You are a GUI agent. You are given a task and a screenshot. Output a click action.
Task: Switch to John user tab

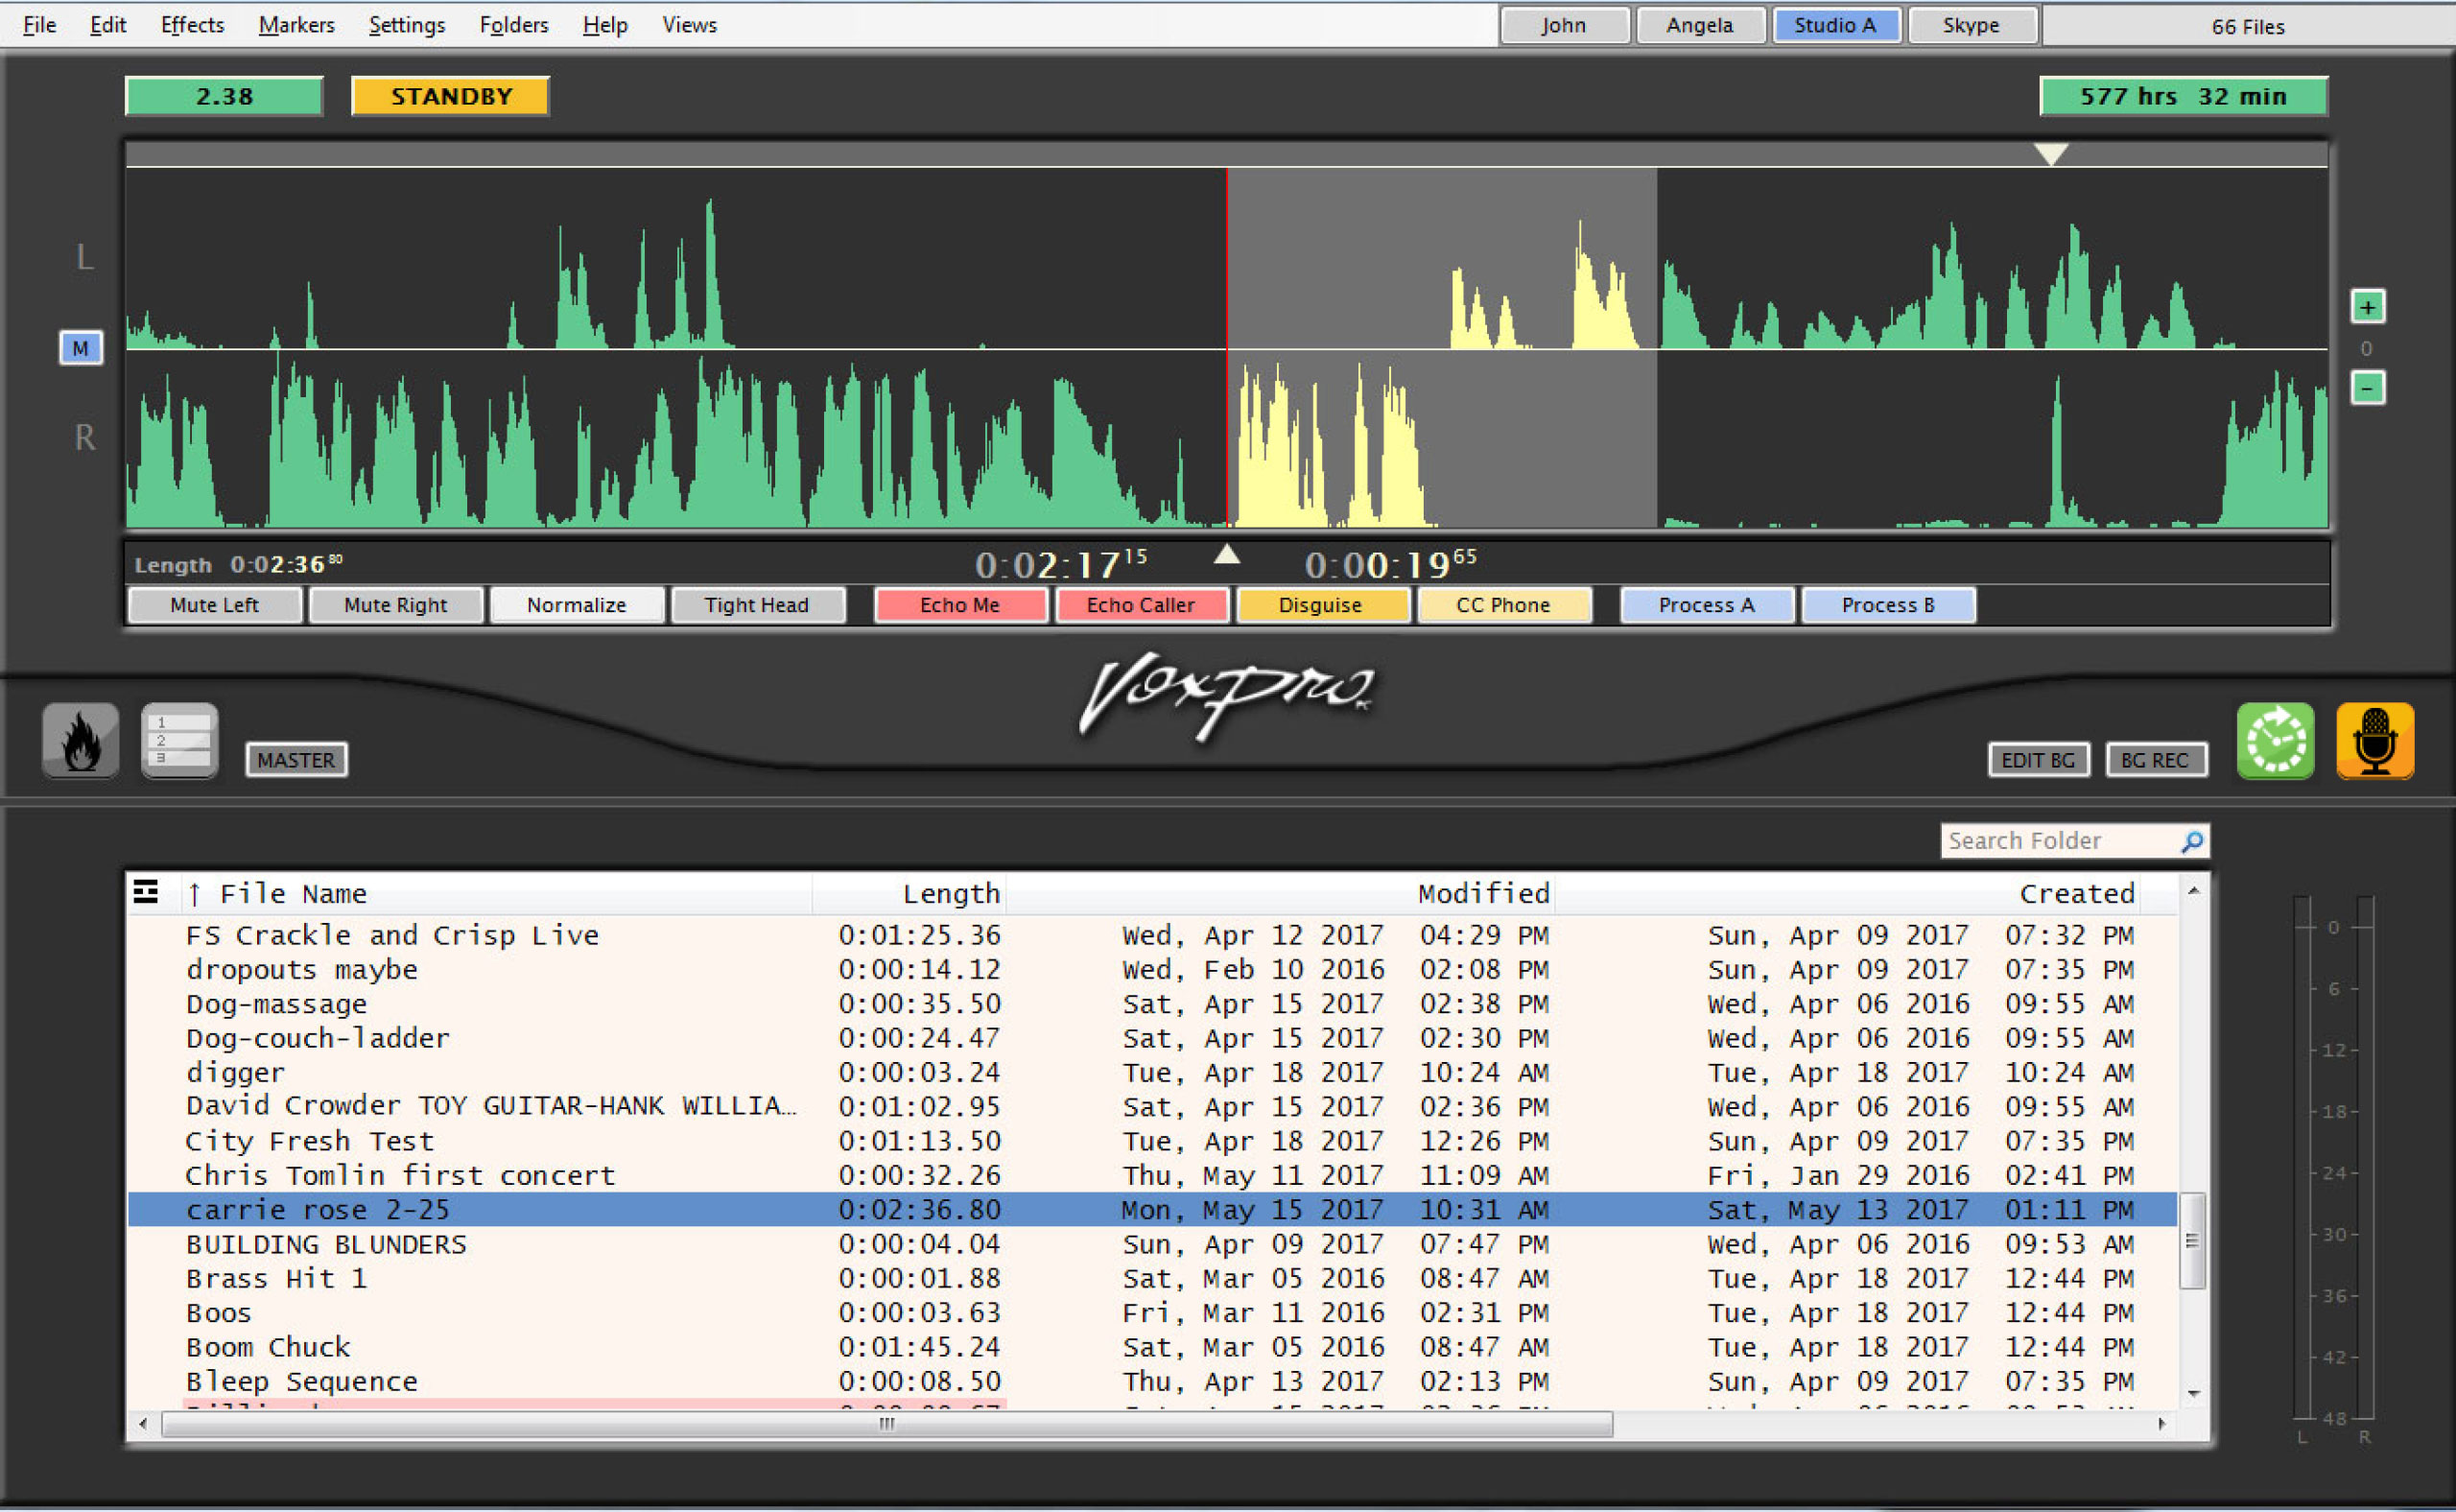1564,25
